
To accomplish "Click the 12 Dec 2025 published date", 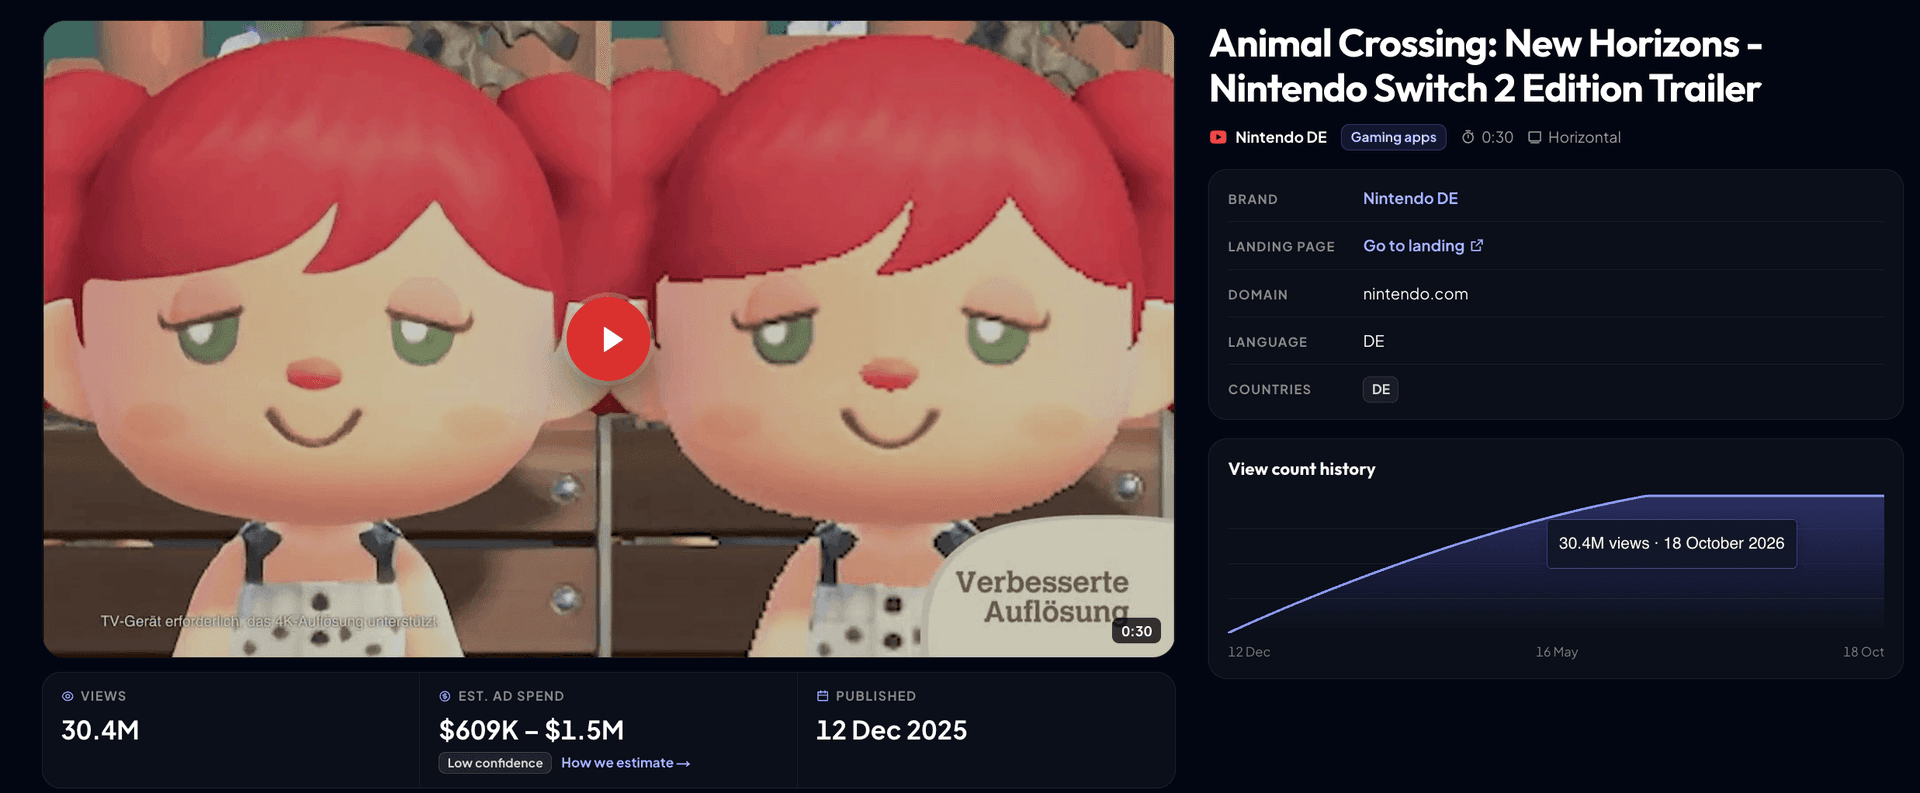I will (x=891, y=730).
